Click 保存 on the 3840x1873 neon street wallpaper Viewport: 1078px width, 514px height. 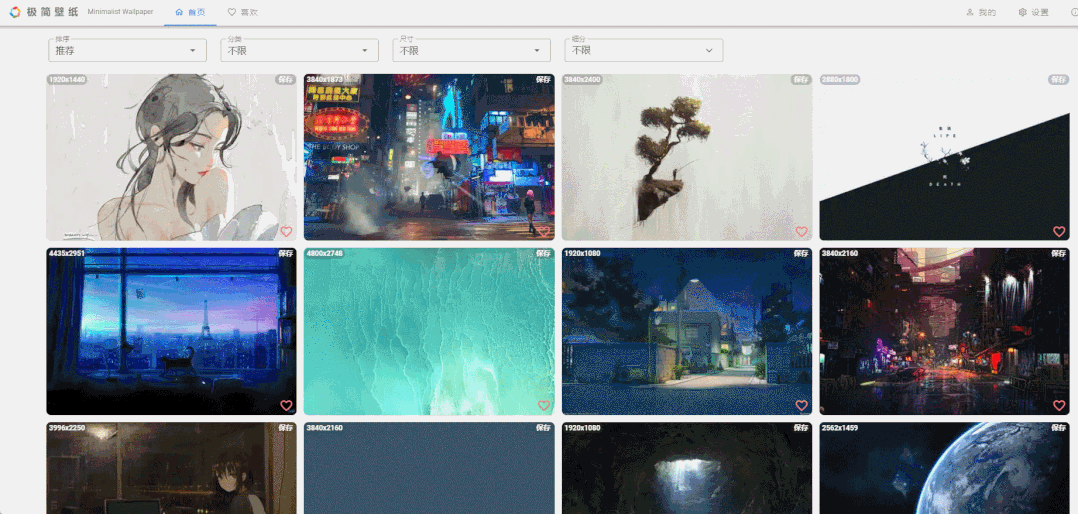click(543, 80)
